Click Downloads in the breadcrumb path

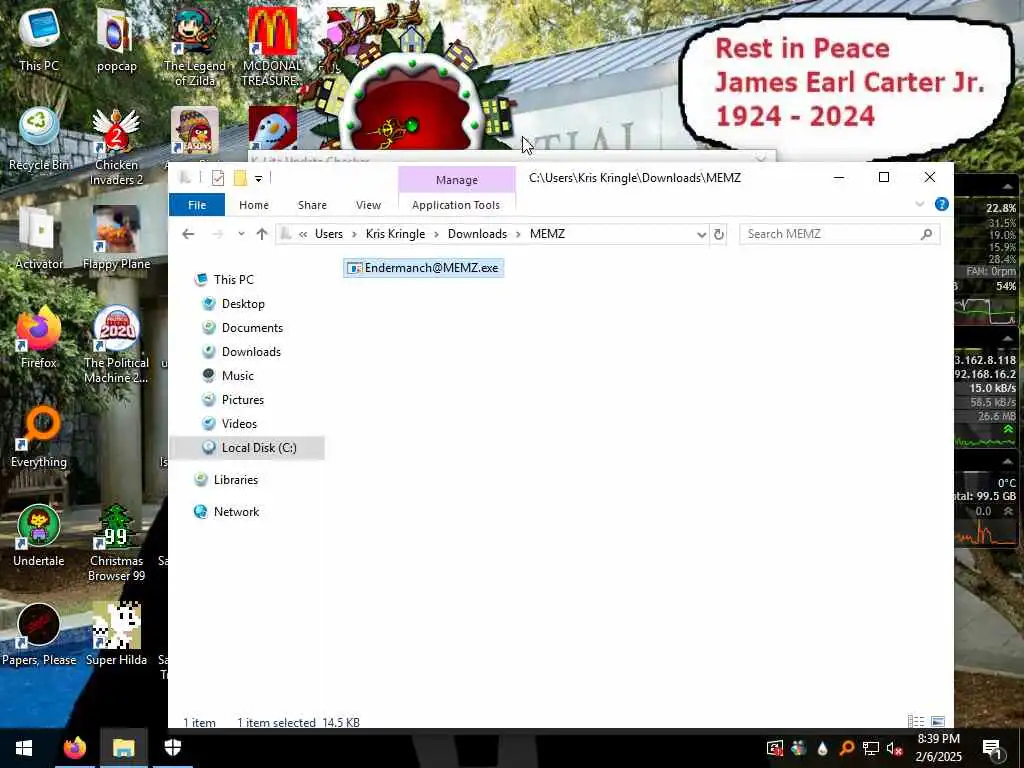pos(477,234)
